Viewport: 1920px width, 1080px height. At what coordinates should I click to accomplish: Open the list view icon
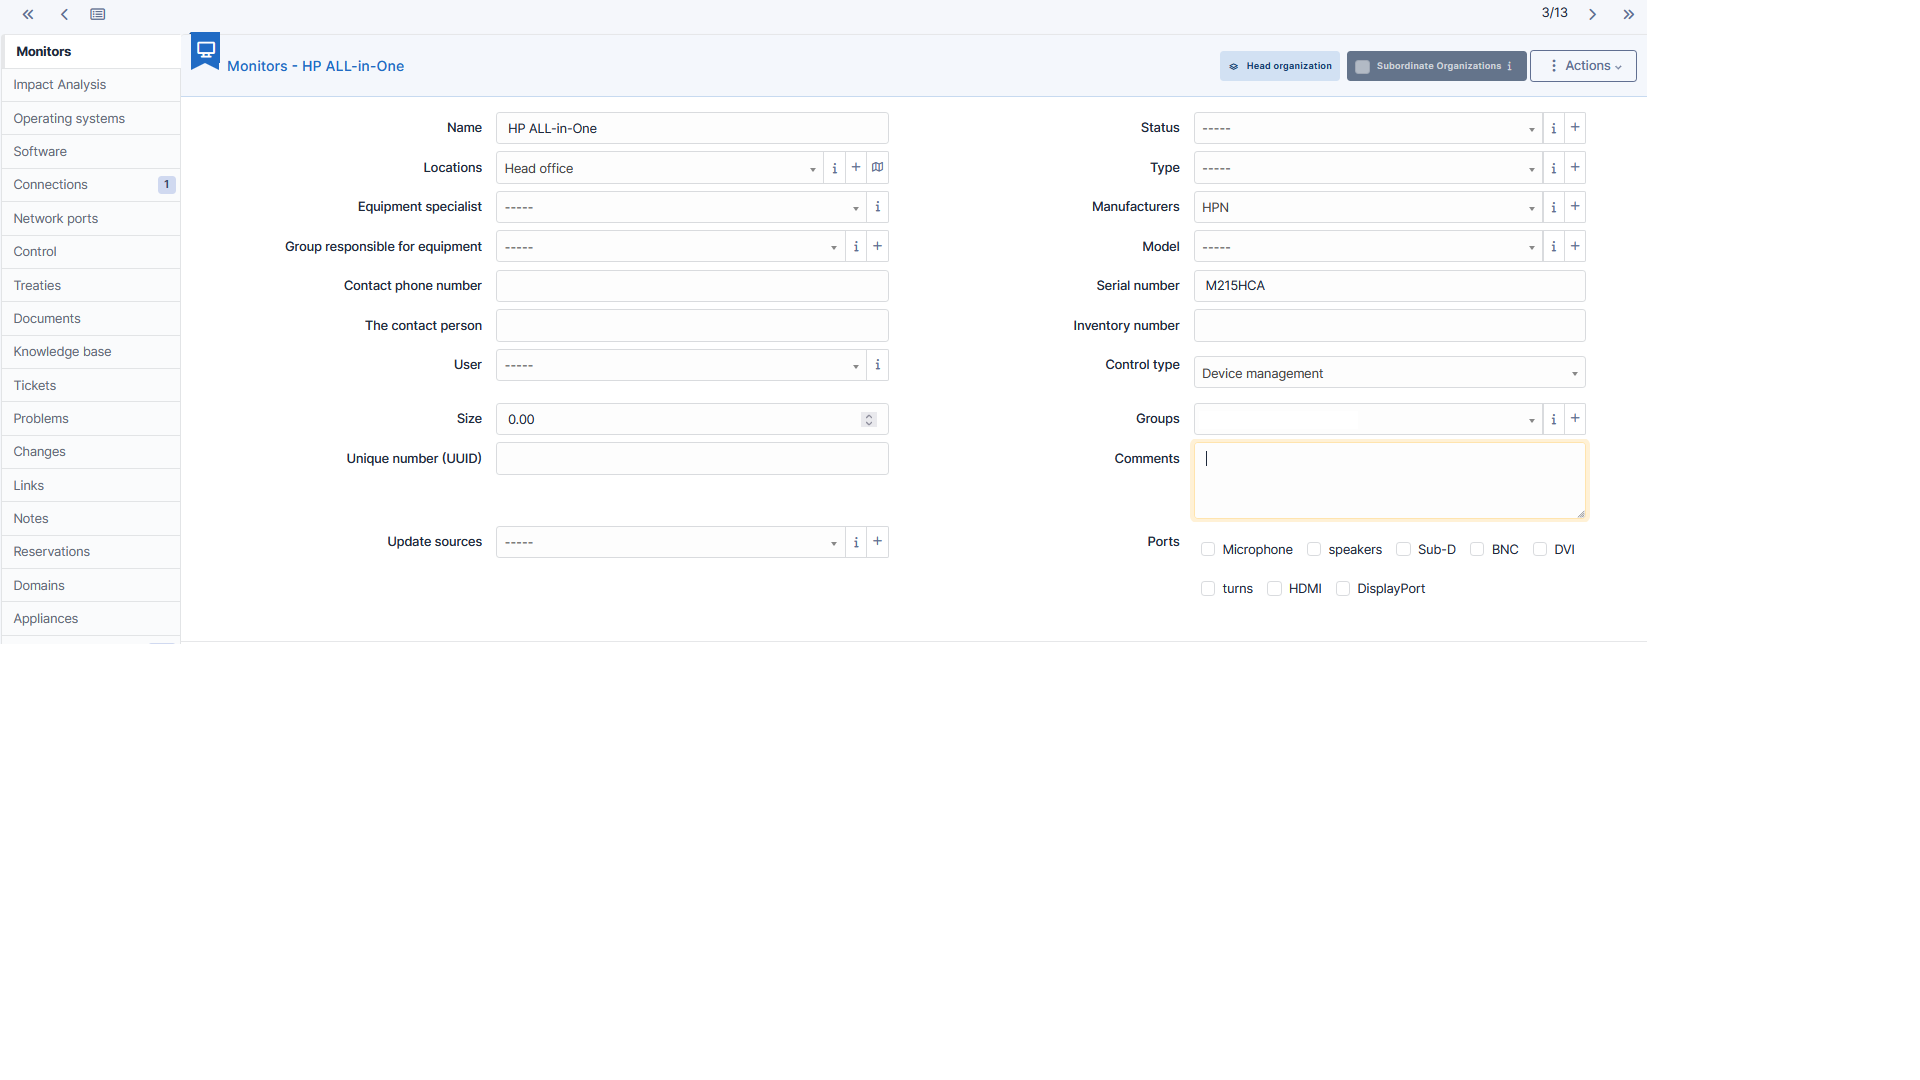pyautogui.click(x=97, y=14)
